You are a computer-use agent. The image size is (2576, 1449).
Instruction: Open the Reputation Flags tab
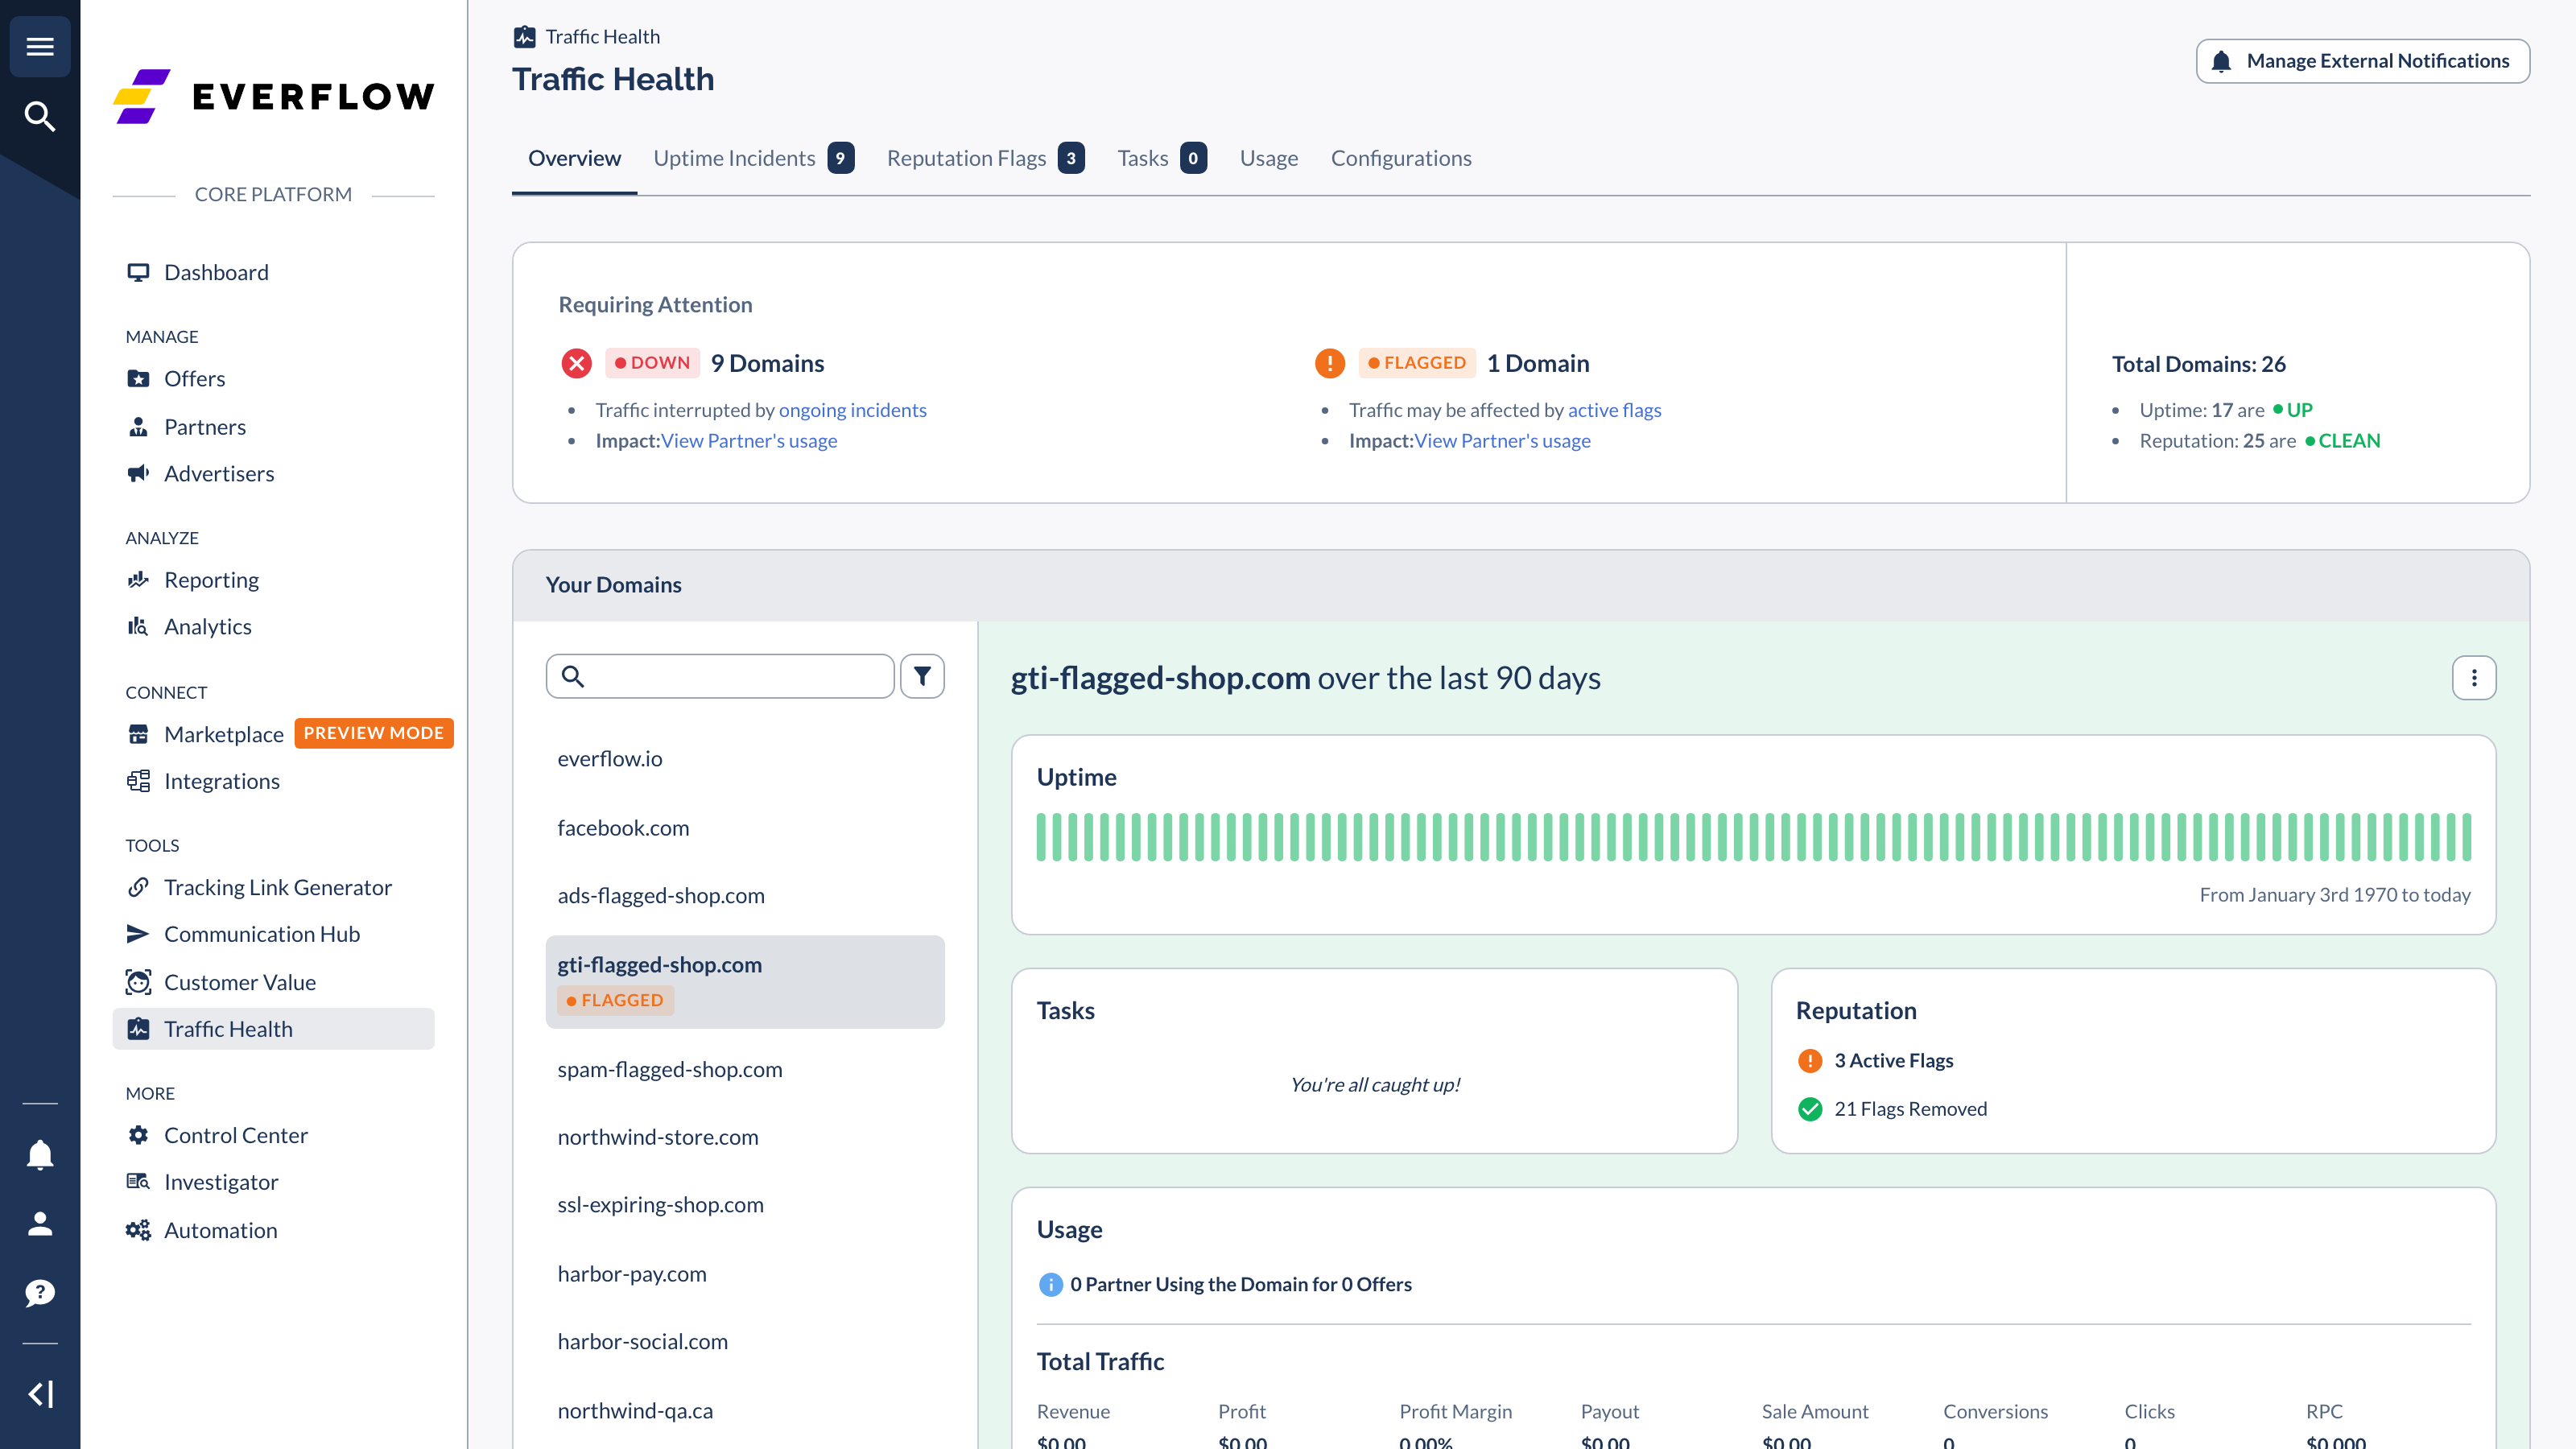tap(985, 158)
